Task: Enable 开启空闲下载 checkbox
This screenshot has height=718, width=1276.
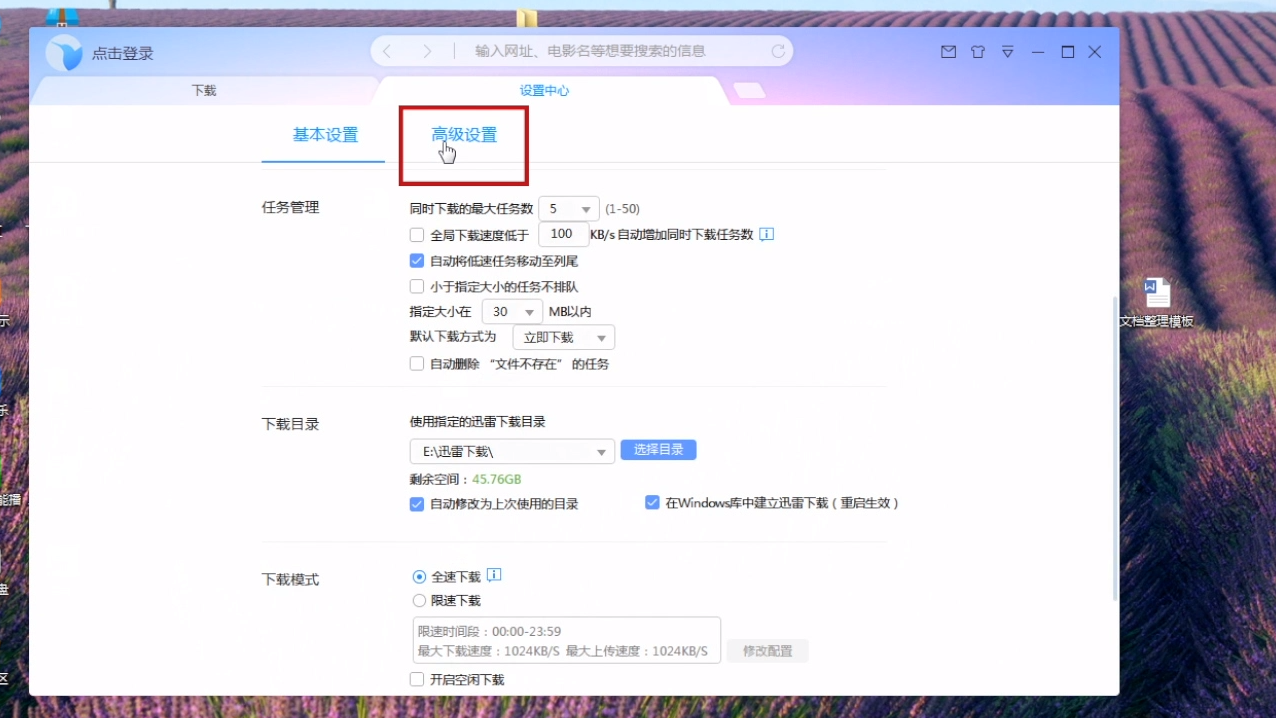Action: (417, 680)
